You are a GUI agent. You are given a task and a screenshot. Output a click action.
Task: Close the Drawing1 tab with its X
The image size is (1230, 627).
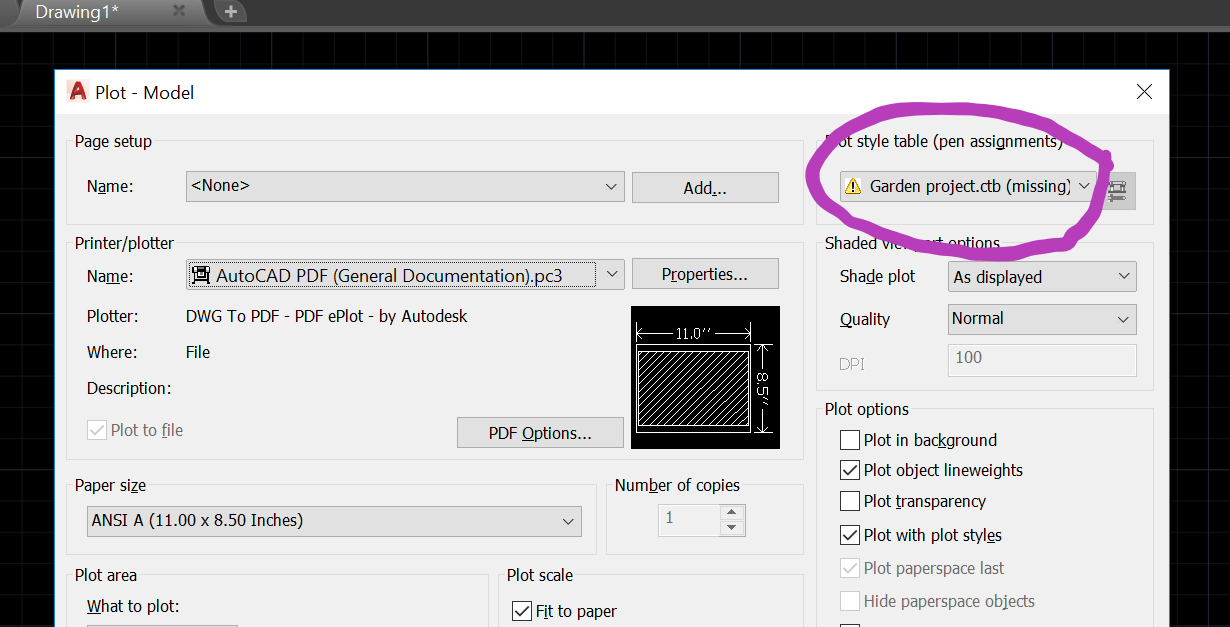(x=179, y=10)
